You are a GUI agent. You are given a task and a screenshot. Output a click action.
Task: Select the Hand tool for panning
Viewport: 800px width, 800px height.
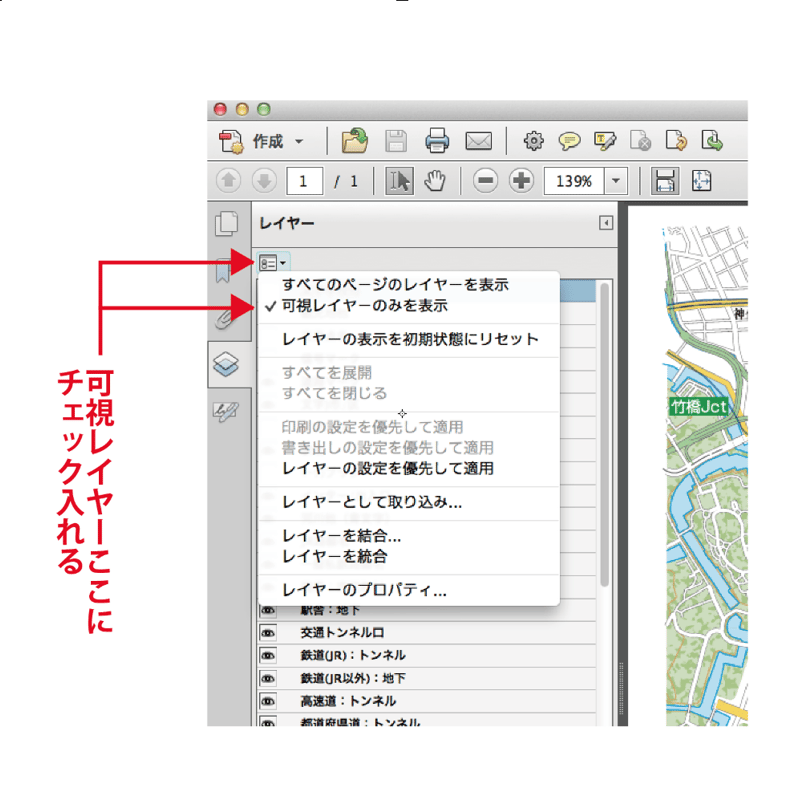435,181
